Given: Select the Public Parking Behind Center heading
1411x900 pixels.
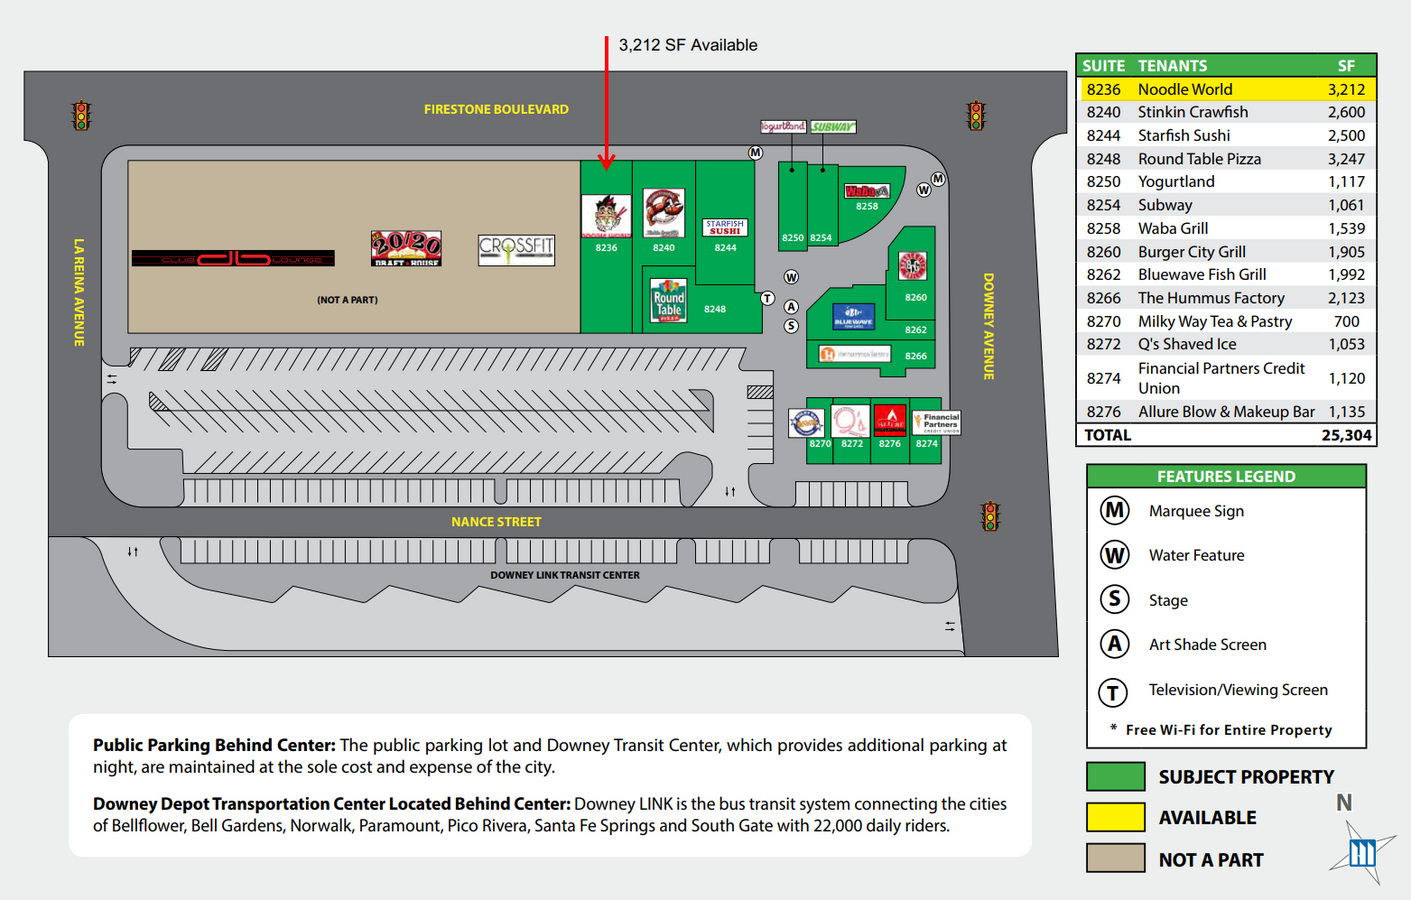Looking at the screenshot, I should pos(214,745).
